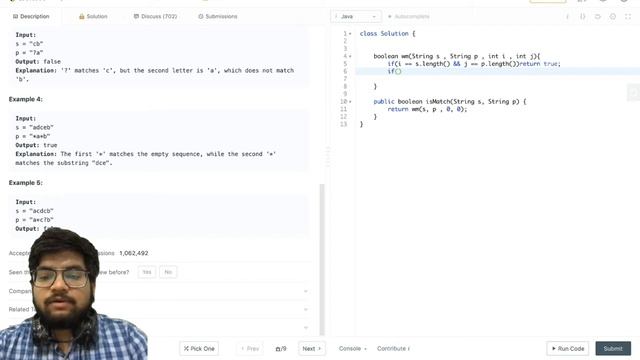640x360 pixels.
Task: Collapse code fold at line 10
Action: (x=350, y=102)
